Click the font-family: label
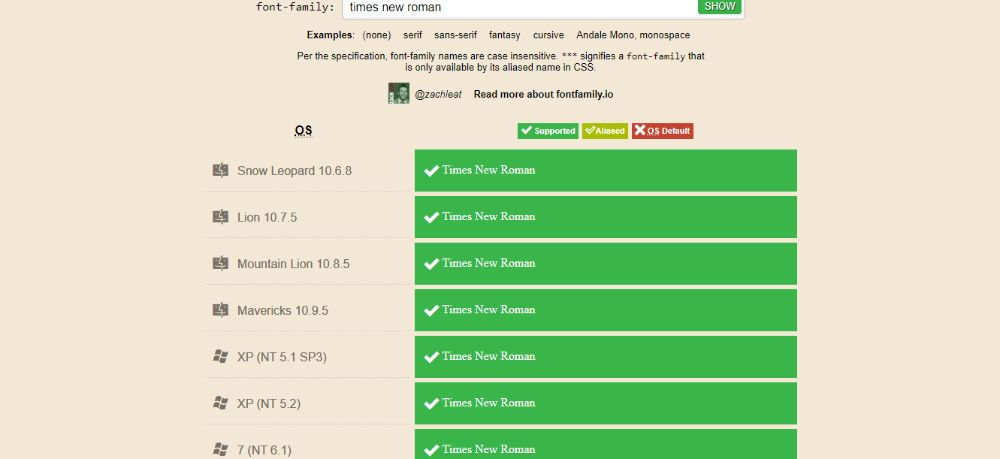1000x459 pixels. (295, 7)
